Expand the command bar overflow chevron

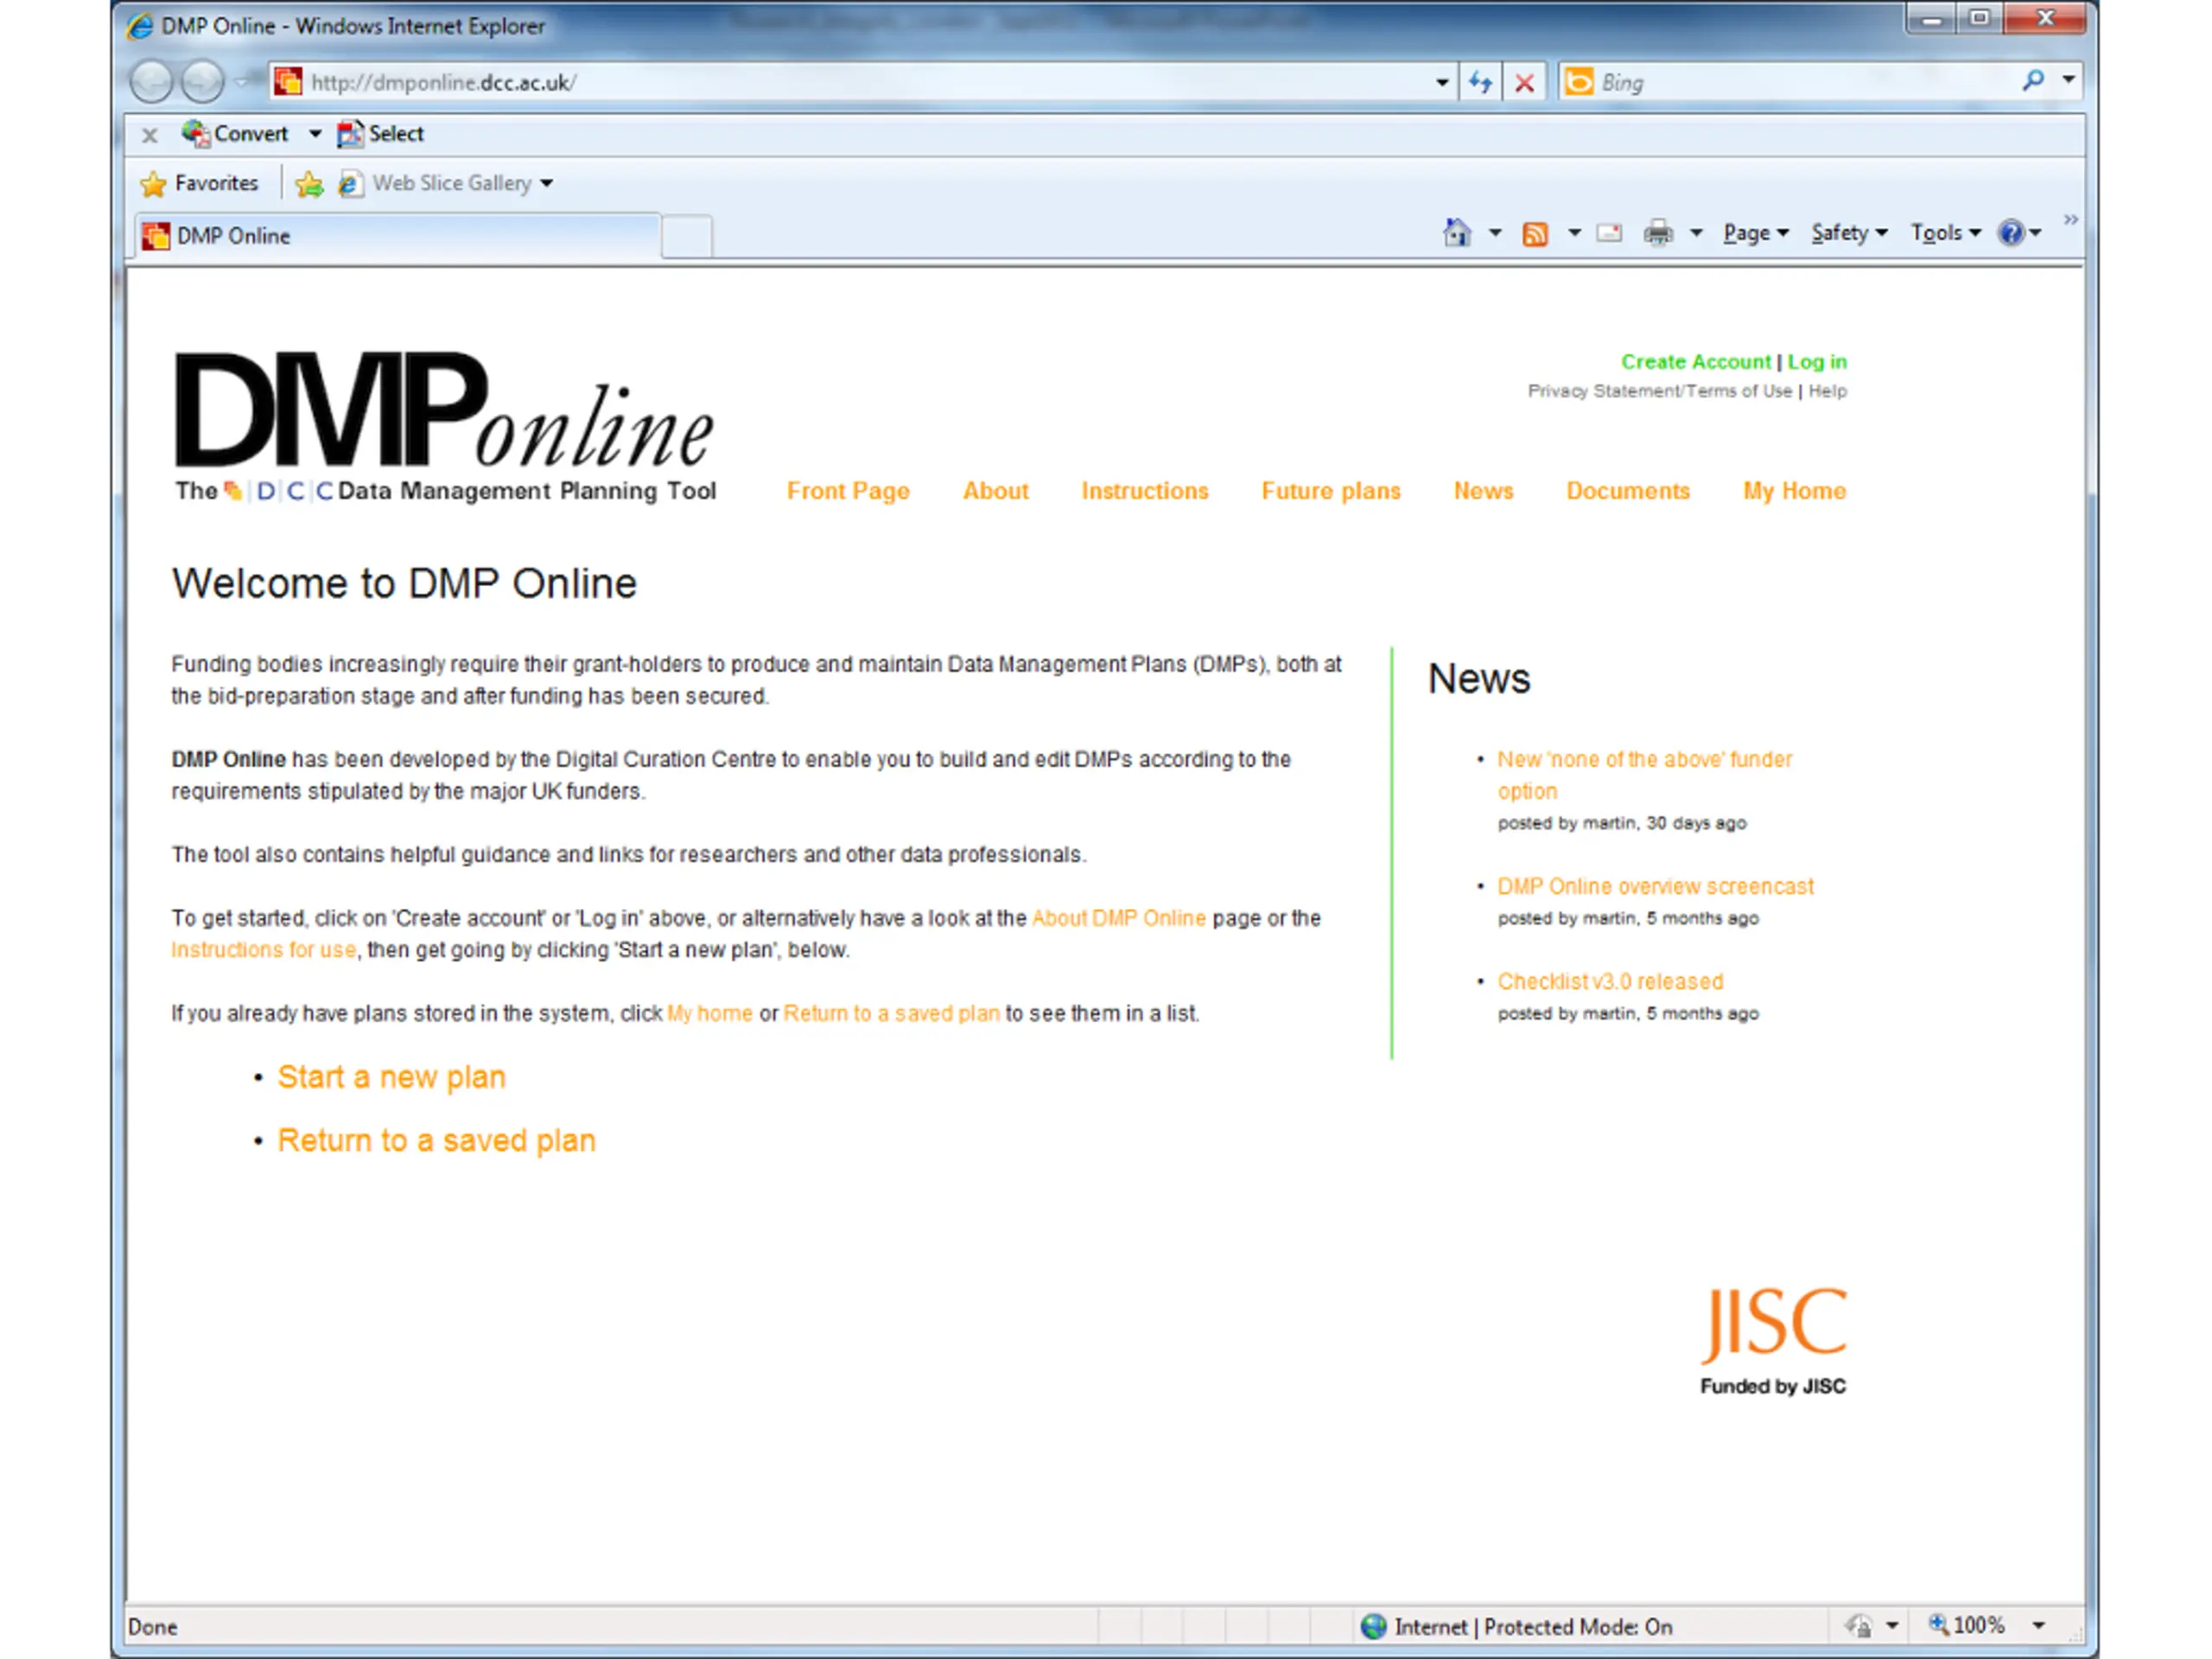pos(2070,219)
